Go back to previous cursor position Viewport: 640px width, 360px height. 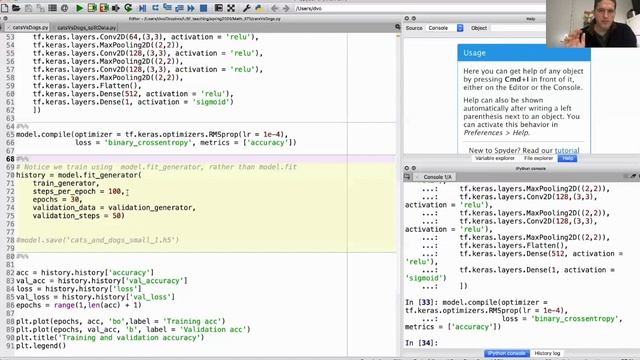click(274, 8)
